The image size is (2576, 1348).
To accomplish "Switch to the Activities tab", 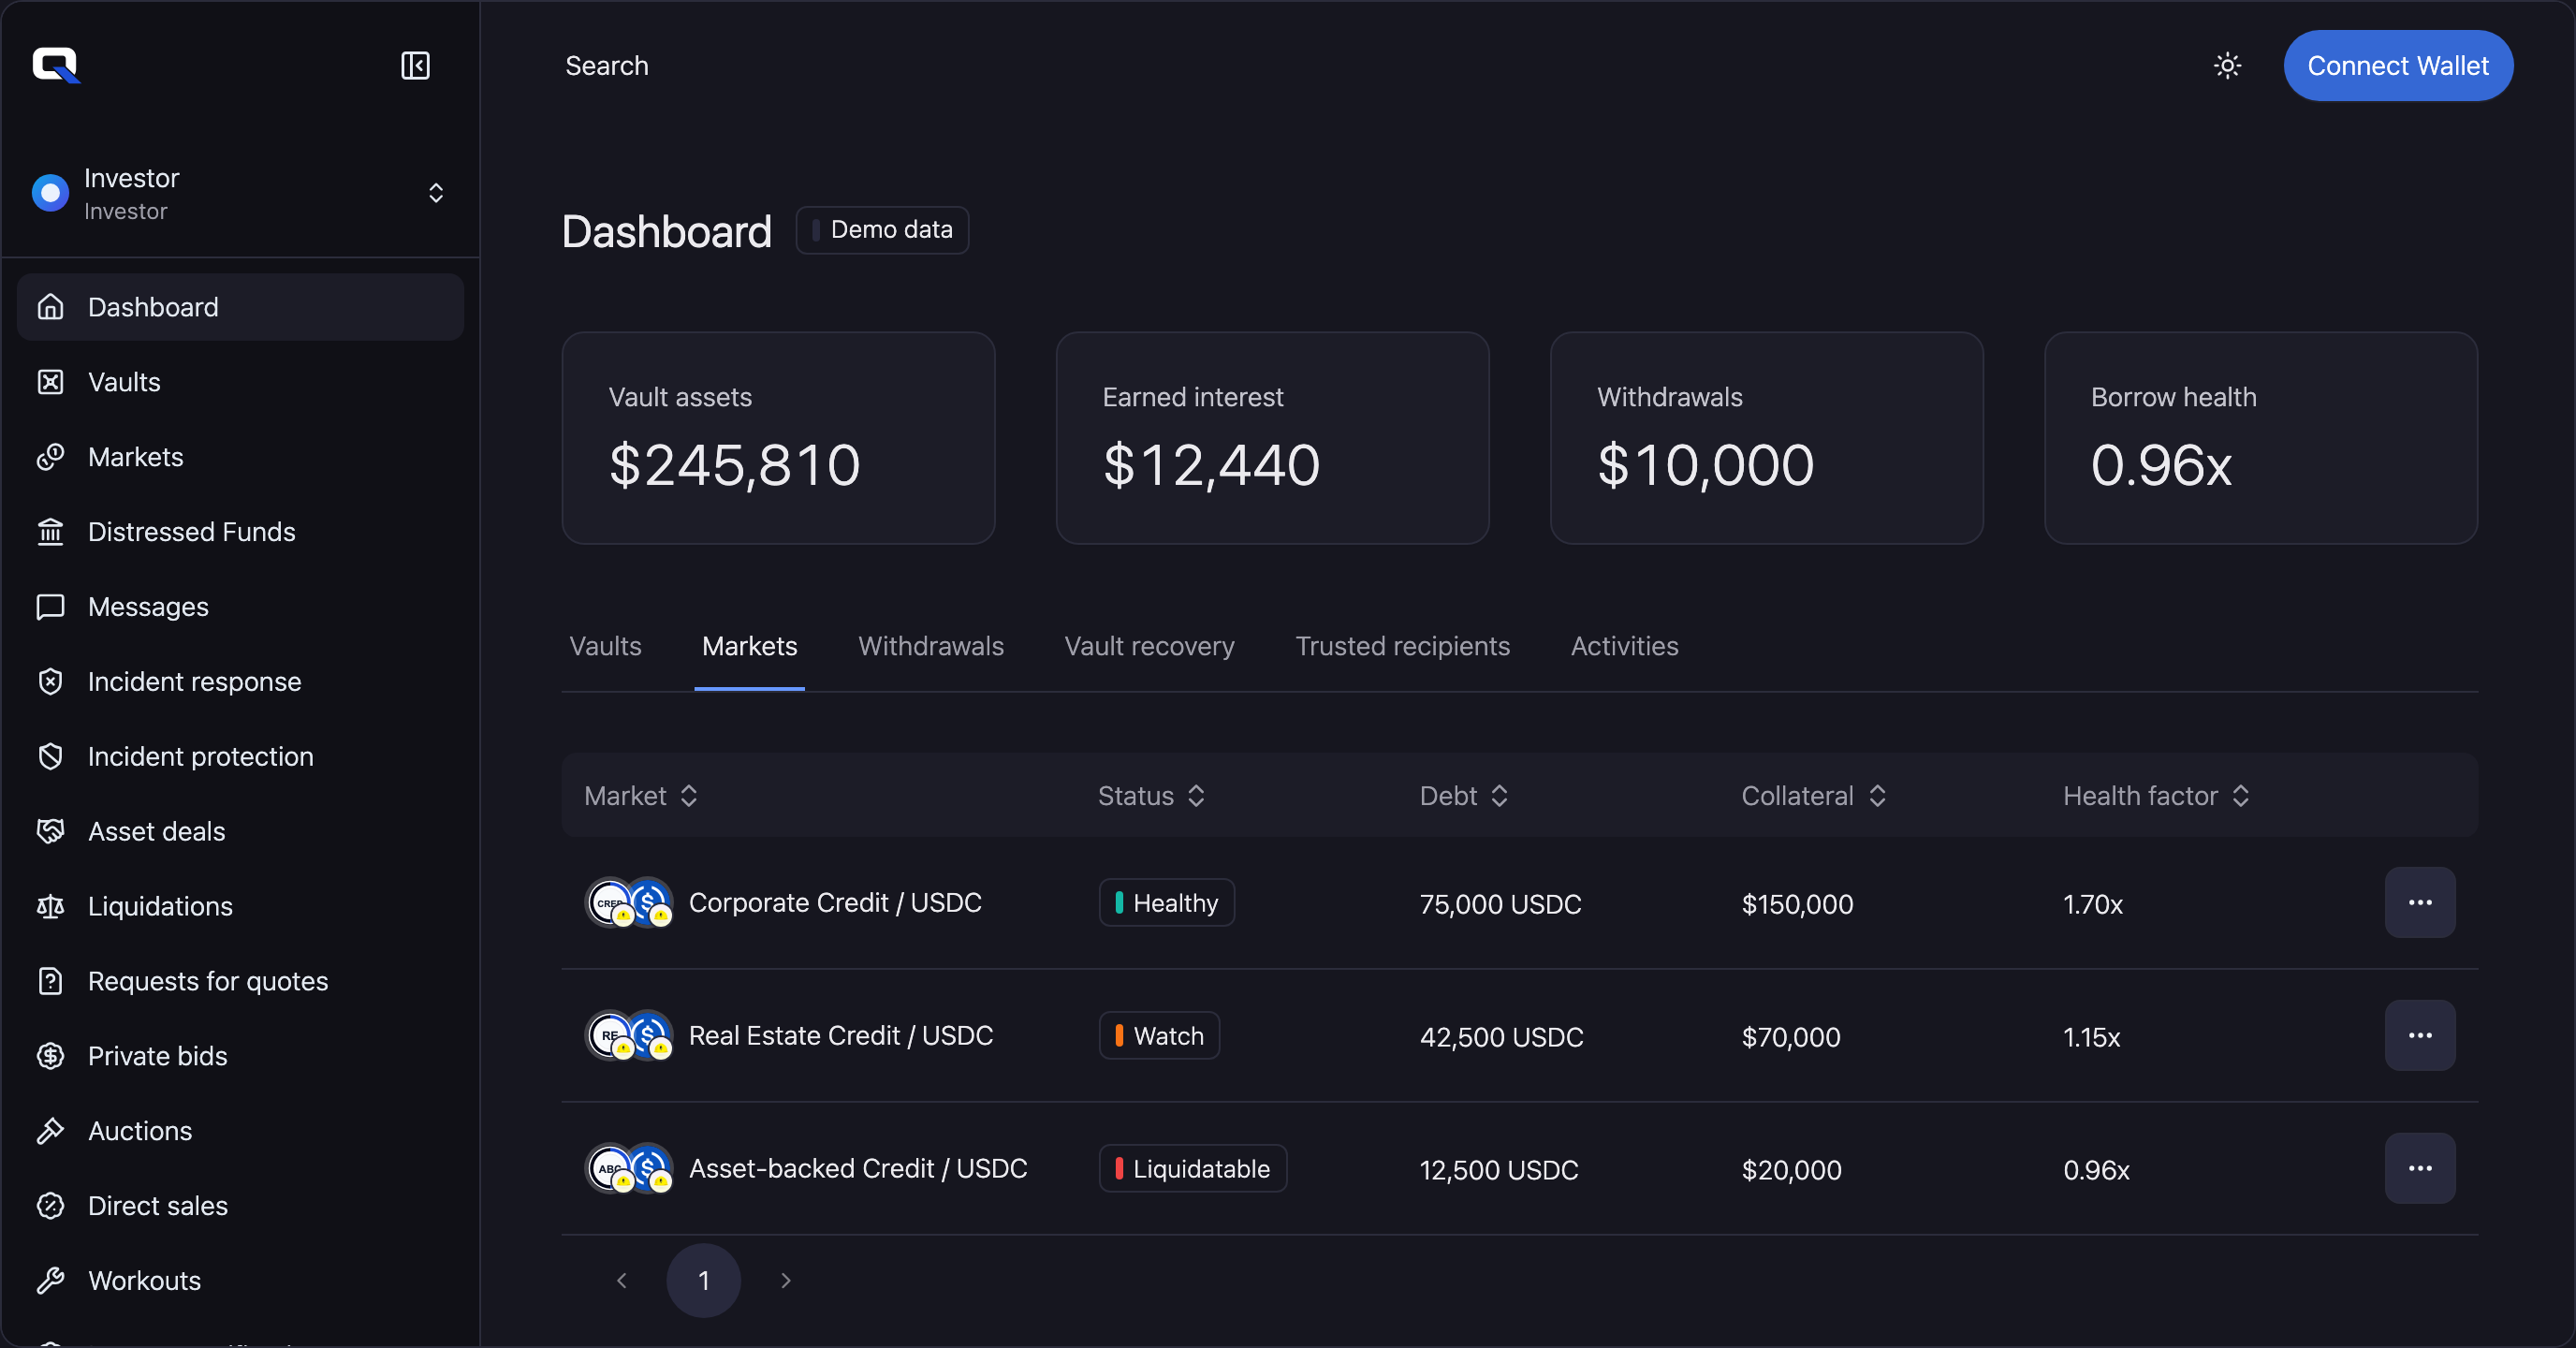I will click(1624, 647).
